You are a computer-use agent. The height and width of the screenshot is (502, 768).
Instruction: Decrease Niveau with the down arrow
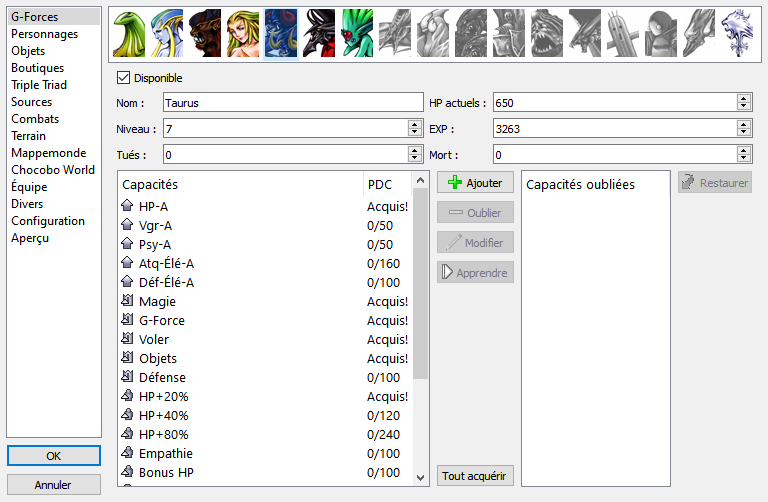point(415,132)
